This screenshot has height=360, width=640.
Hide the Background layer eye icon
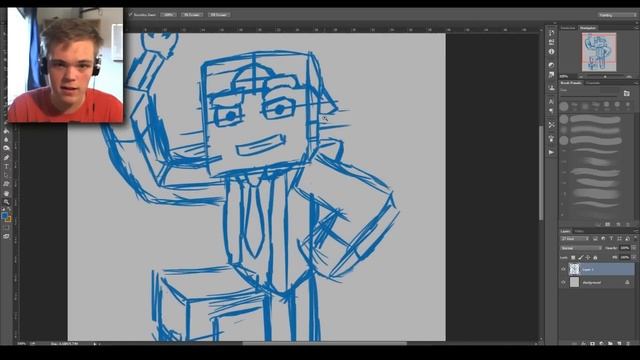coord(563,282)
